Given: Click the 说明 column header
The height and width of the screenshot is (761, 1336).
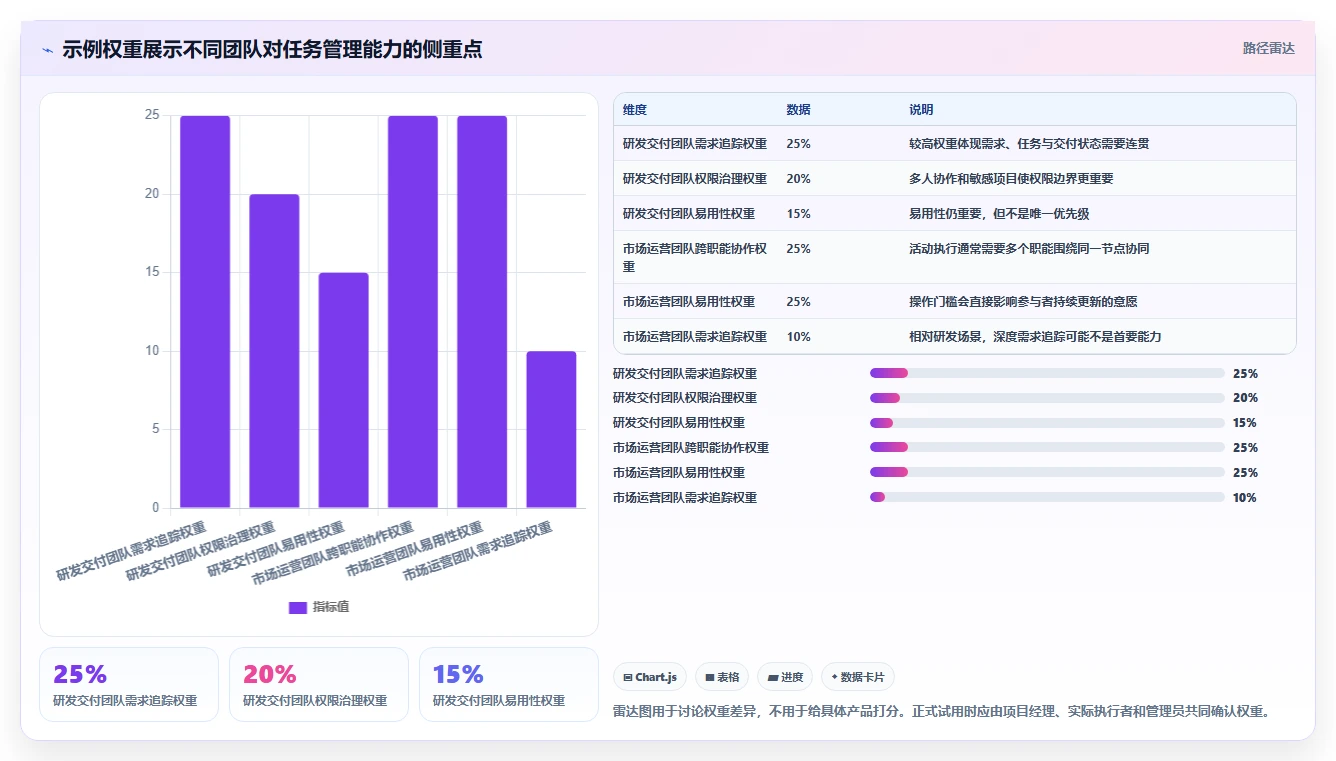Looking at the screenshot, I should pos(921,110).
